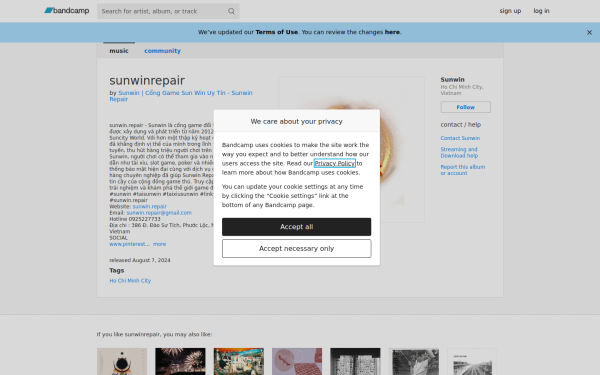Open Streaming and Download help link
The image size is (600, 375).
click(459, 153)
